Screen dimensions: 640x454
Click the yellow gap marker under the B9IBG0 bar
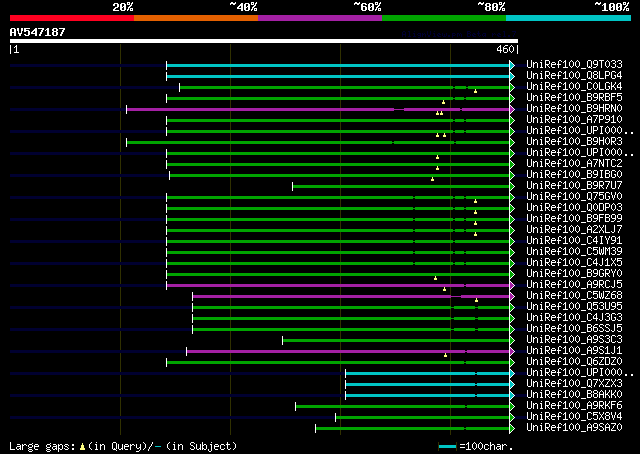click(x=432, y=179)
